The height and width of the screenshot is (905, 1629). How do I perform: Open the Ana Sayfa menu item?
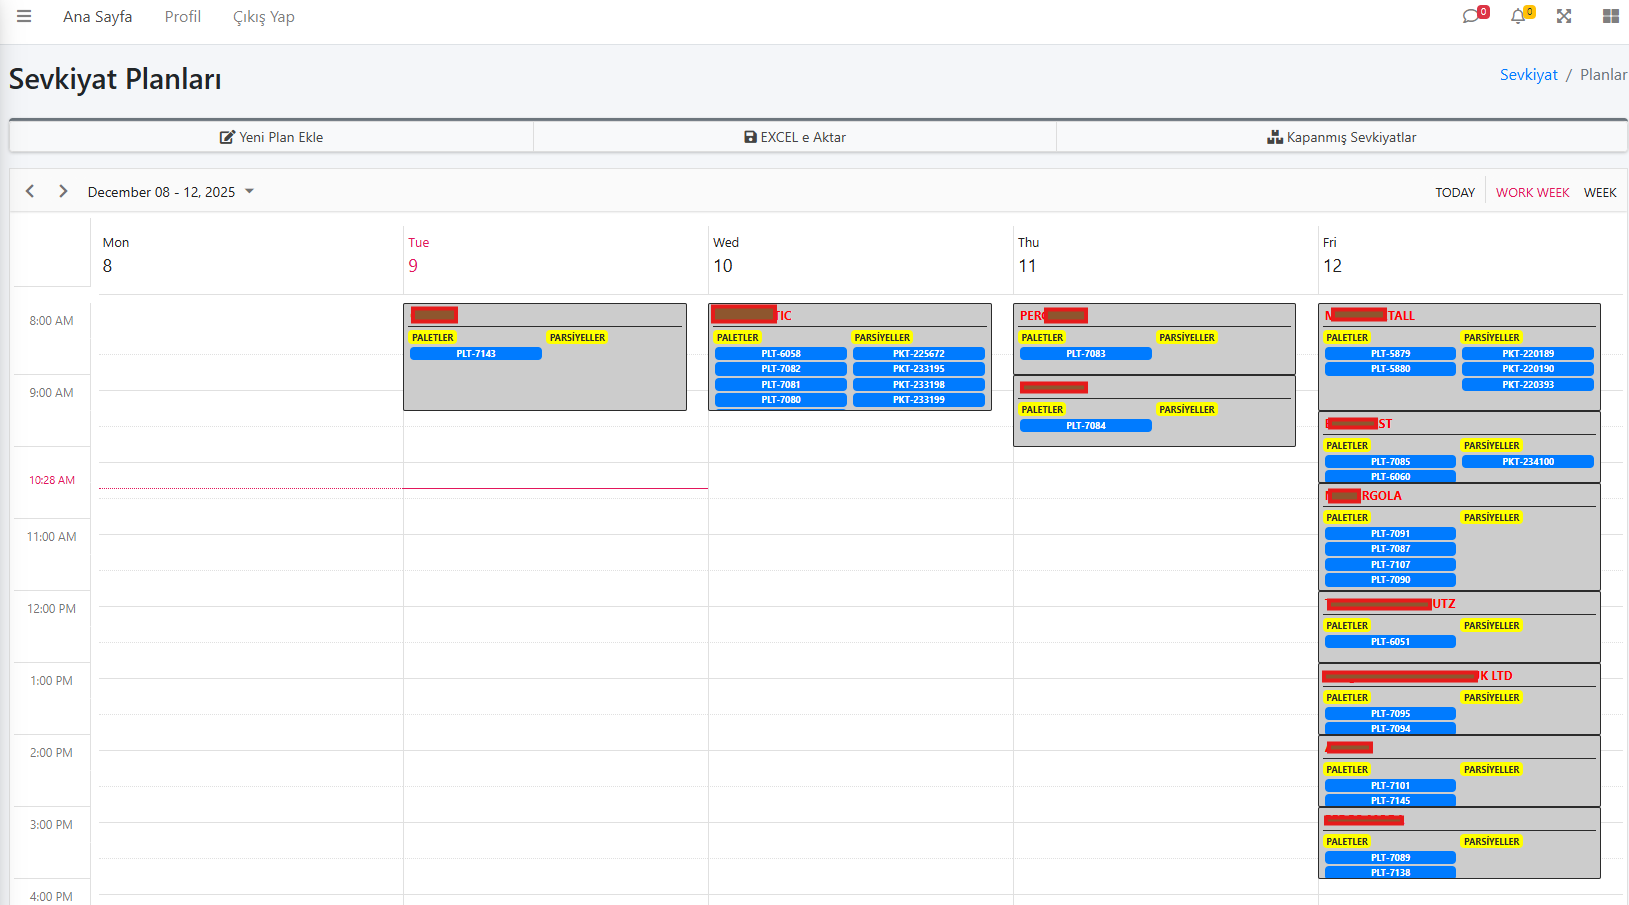coord(97,17)
